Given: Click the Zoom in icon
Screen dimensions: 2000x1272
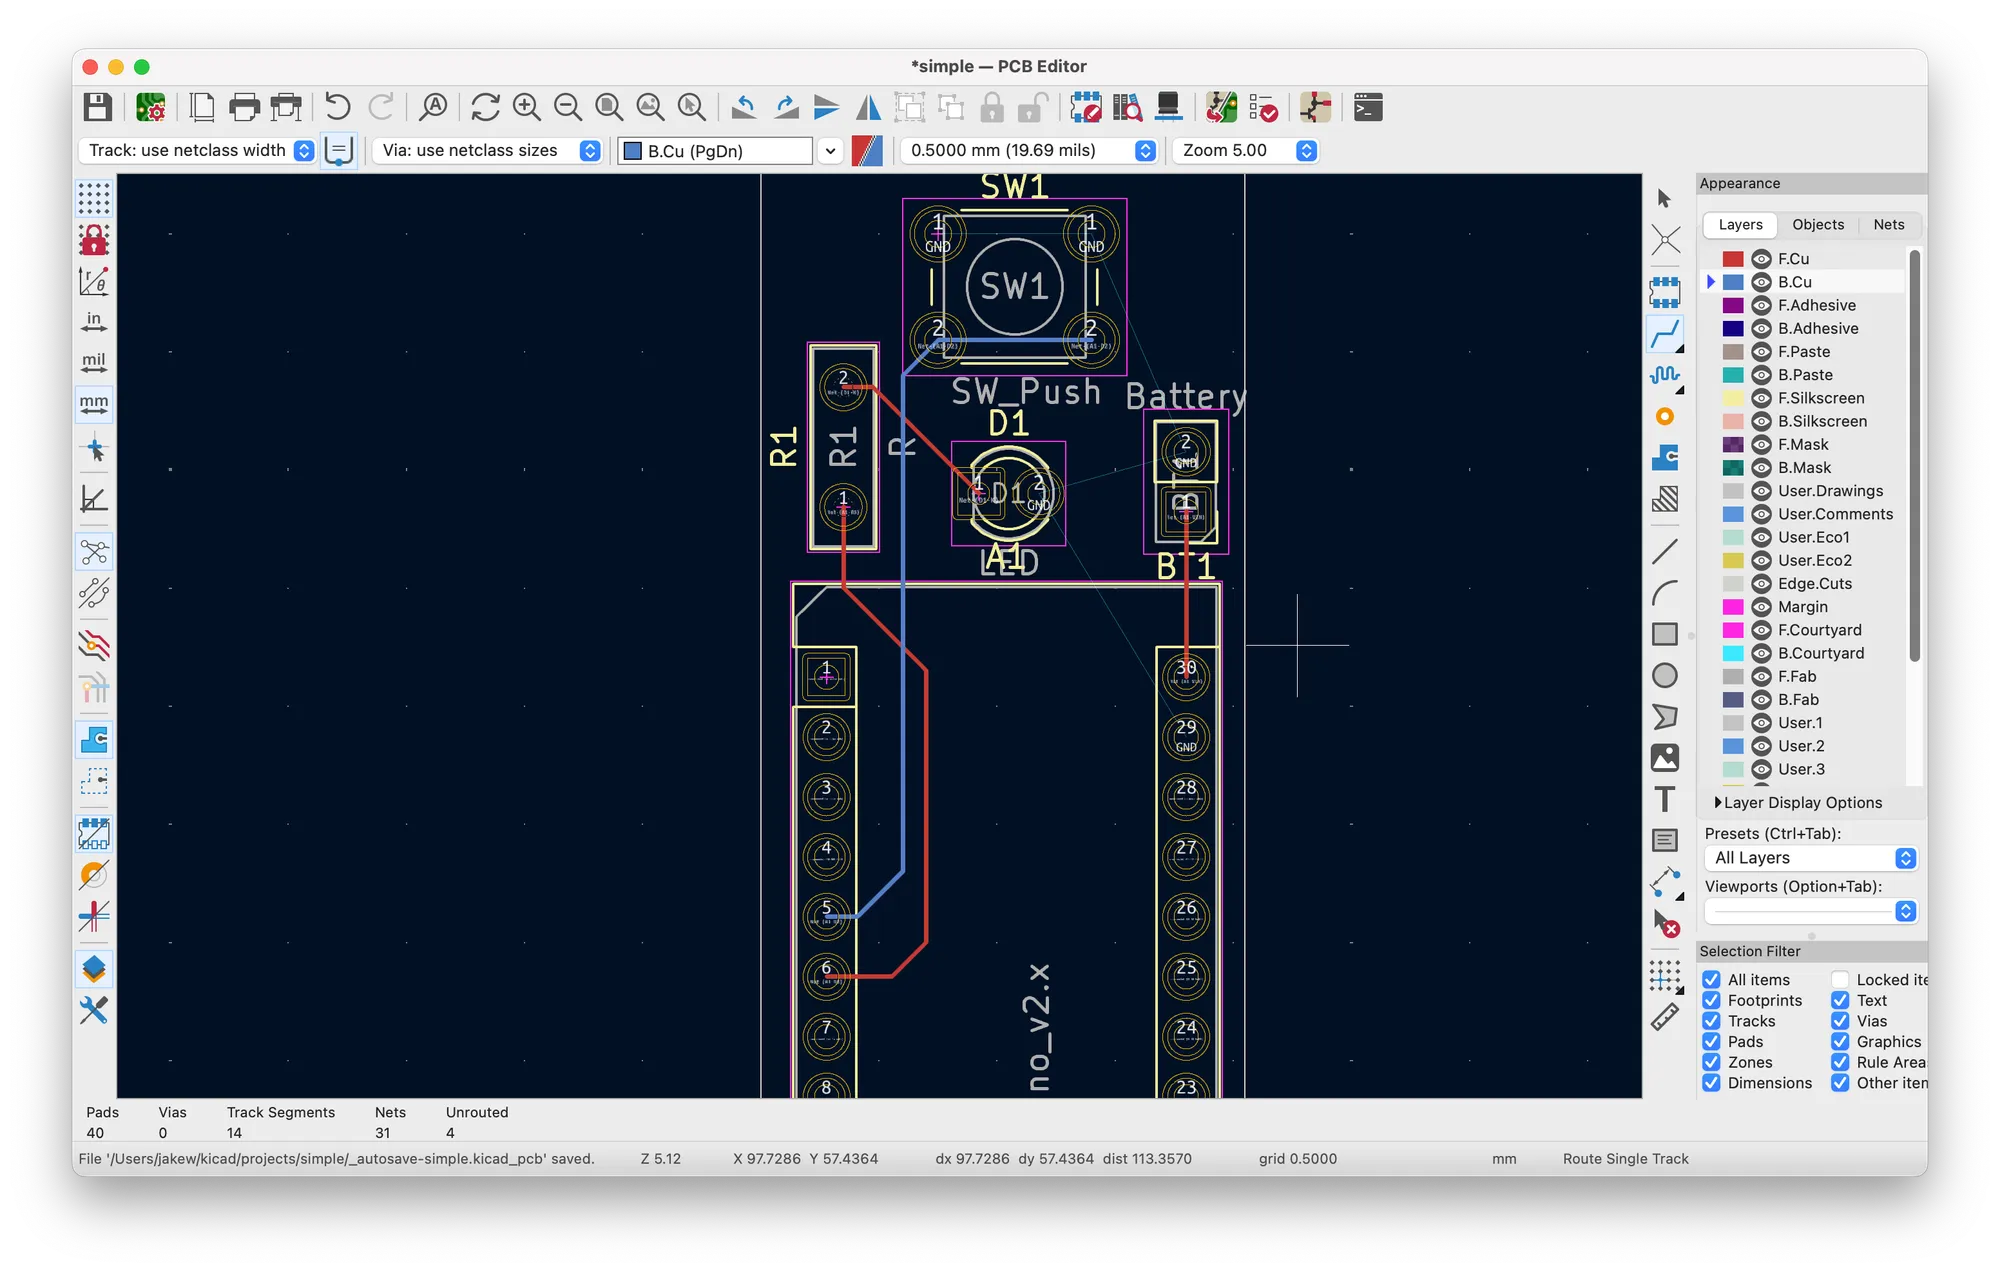Looking at the screenshot, I should click(x=527, y=107).
